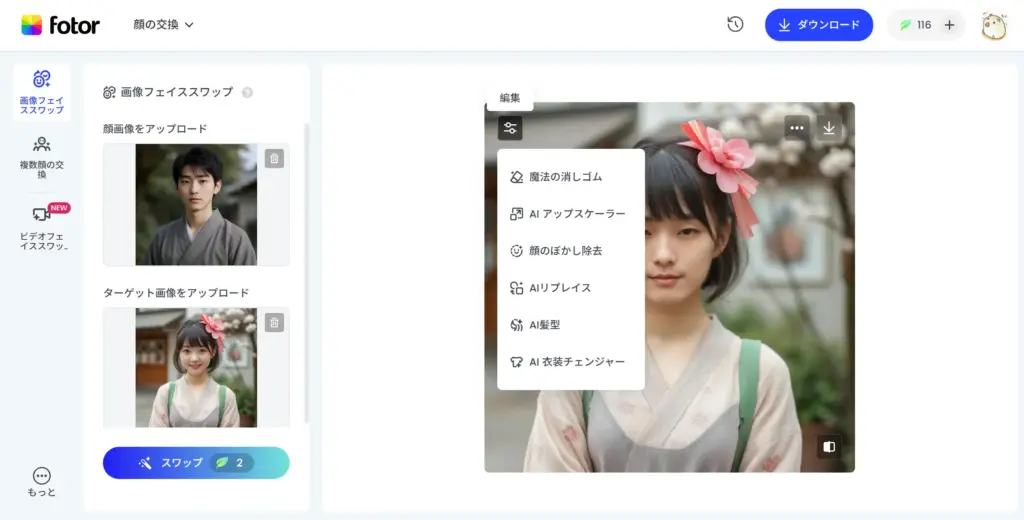Viewport: 1024px width, 520px height.
Task: Open the three-dots menu on result
Action: [797, 127]
